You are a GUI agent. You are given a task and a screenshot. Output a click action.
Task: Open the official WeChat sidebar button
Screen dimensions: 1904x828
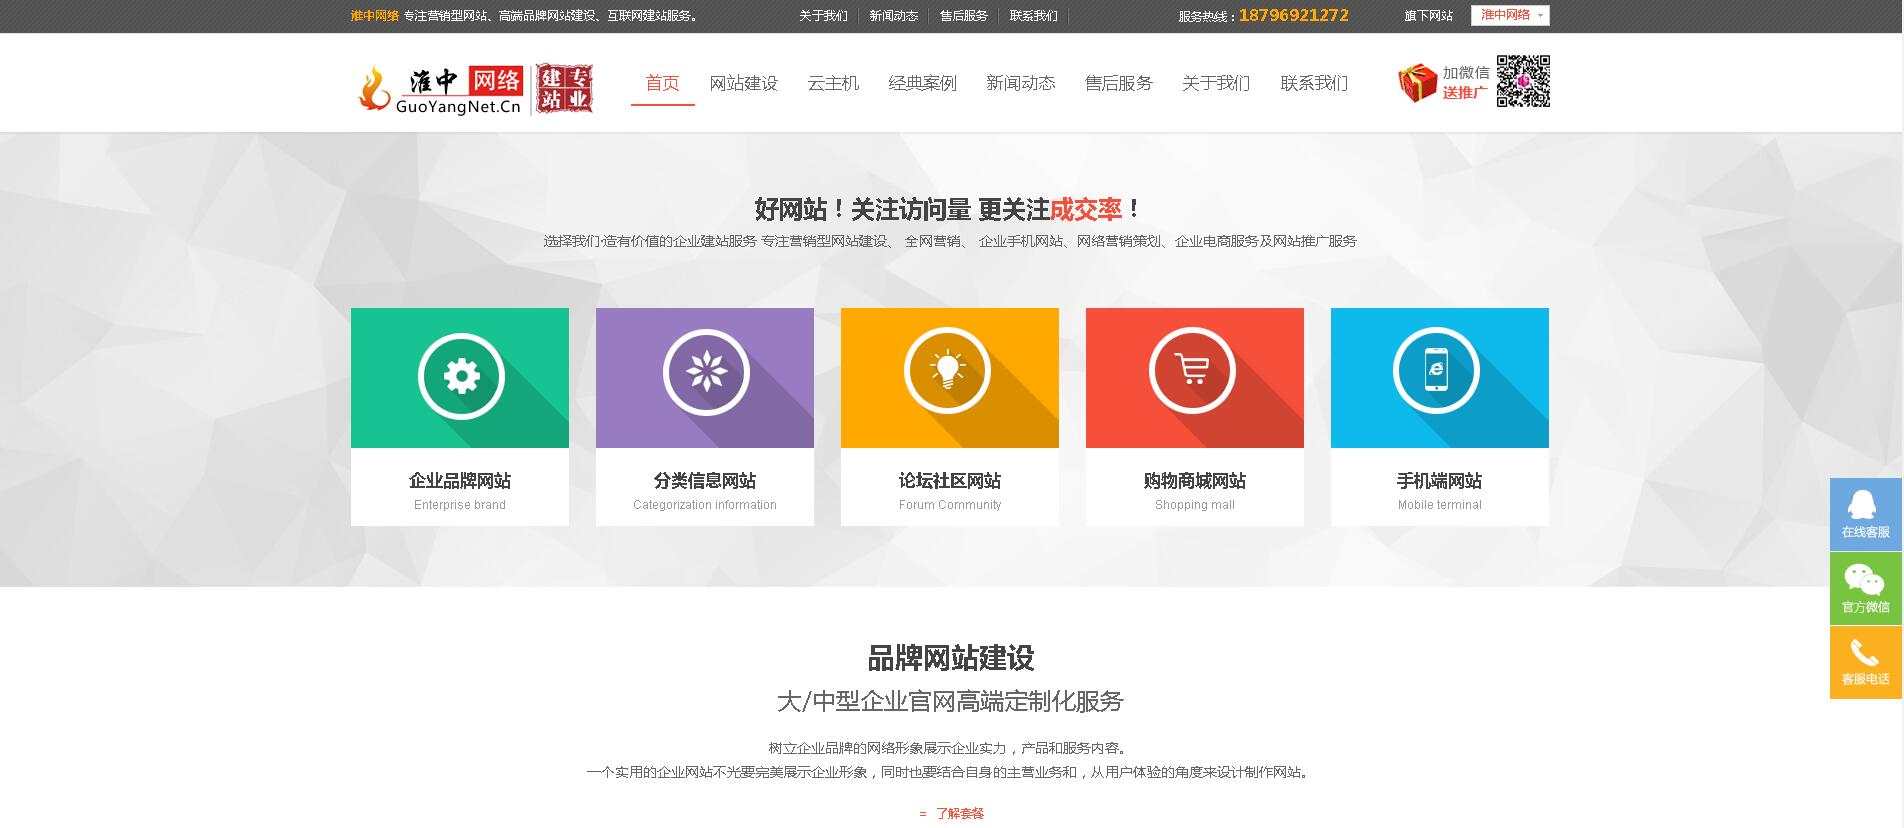[x=1865, y=588]
